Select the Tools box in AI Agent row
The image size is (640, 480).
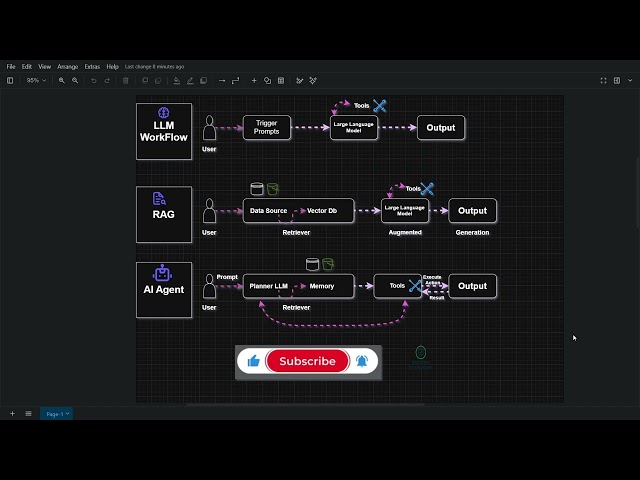click(397, 286)
